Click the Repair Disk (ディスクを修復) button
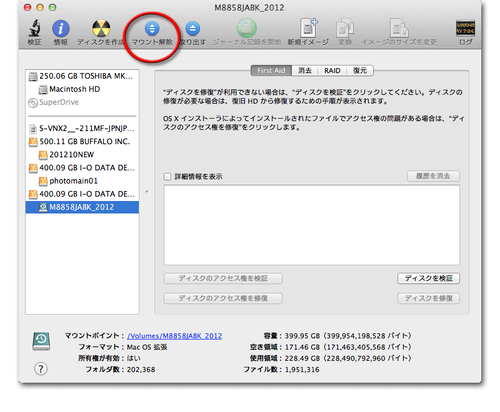The height and width of the screenshot is (412, 500). (x=429, y=298)
